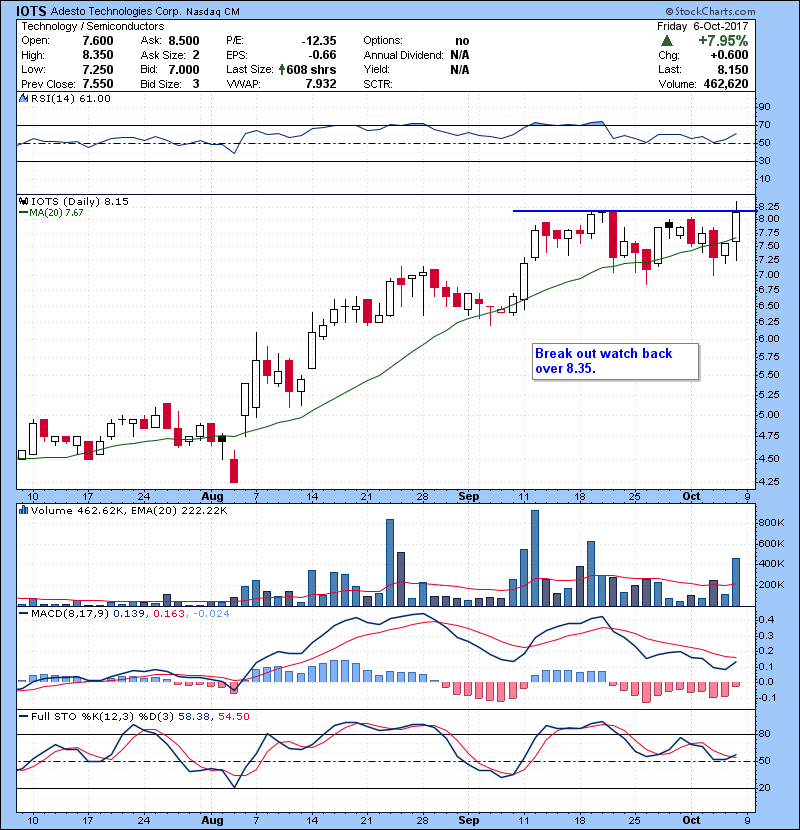
Task: Click the Adesto Technologies Corp. company name
Action: (116, 11)
